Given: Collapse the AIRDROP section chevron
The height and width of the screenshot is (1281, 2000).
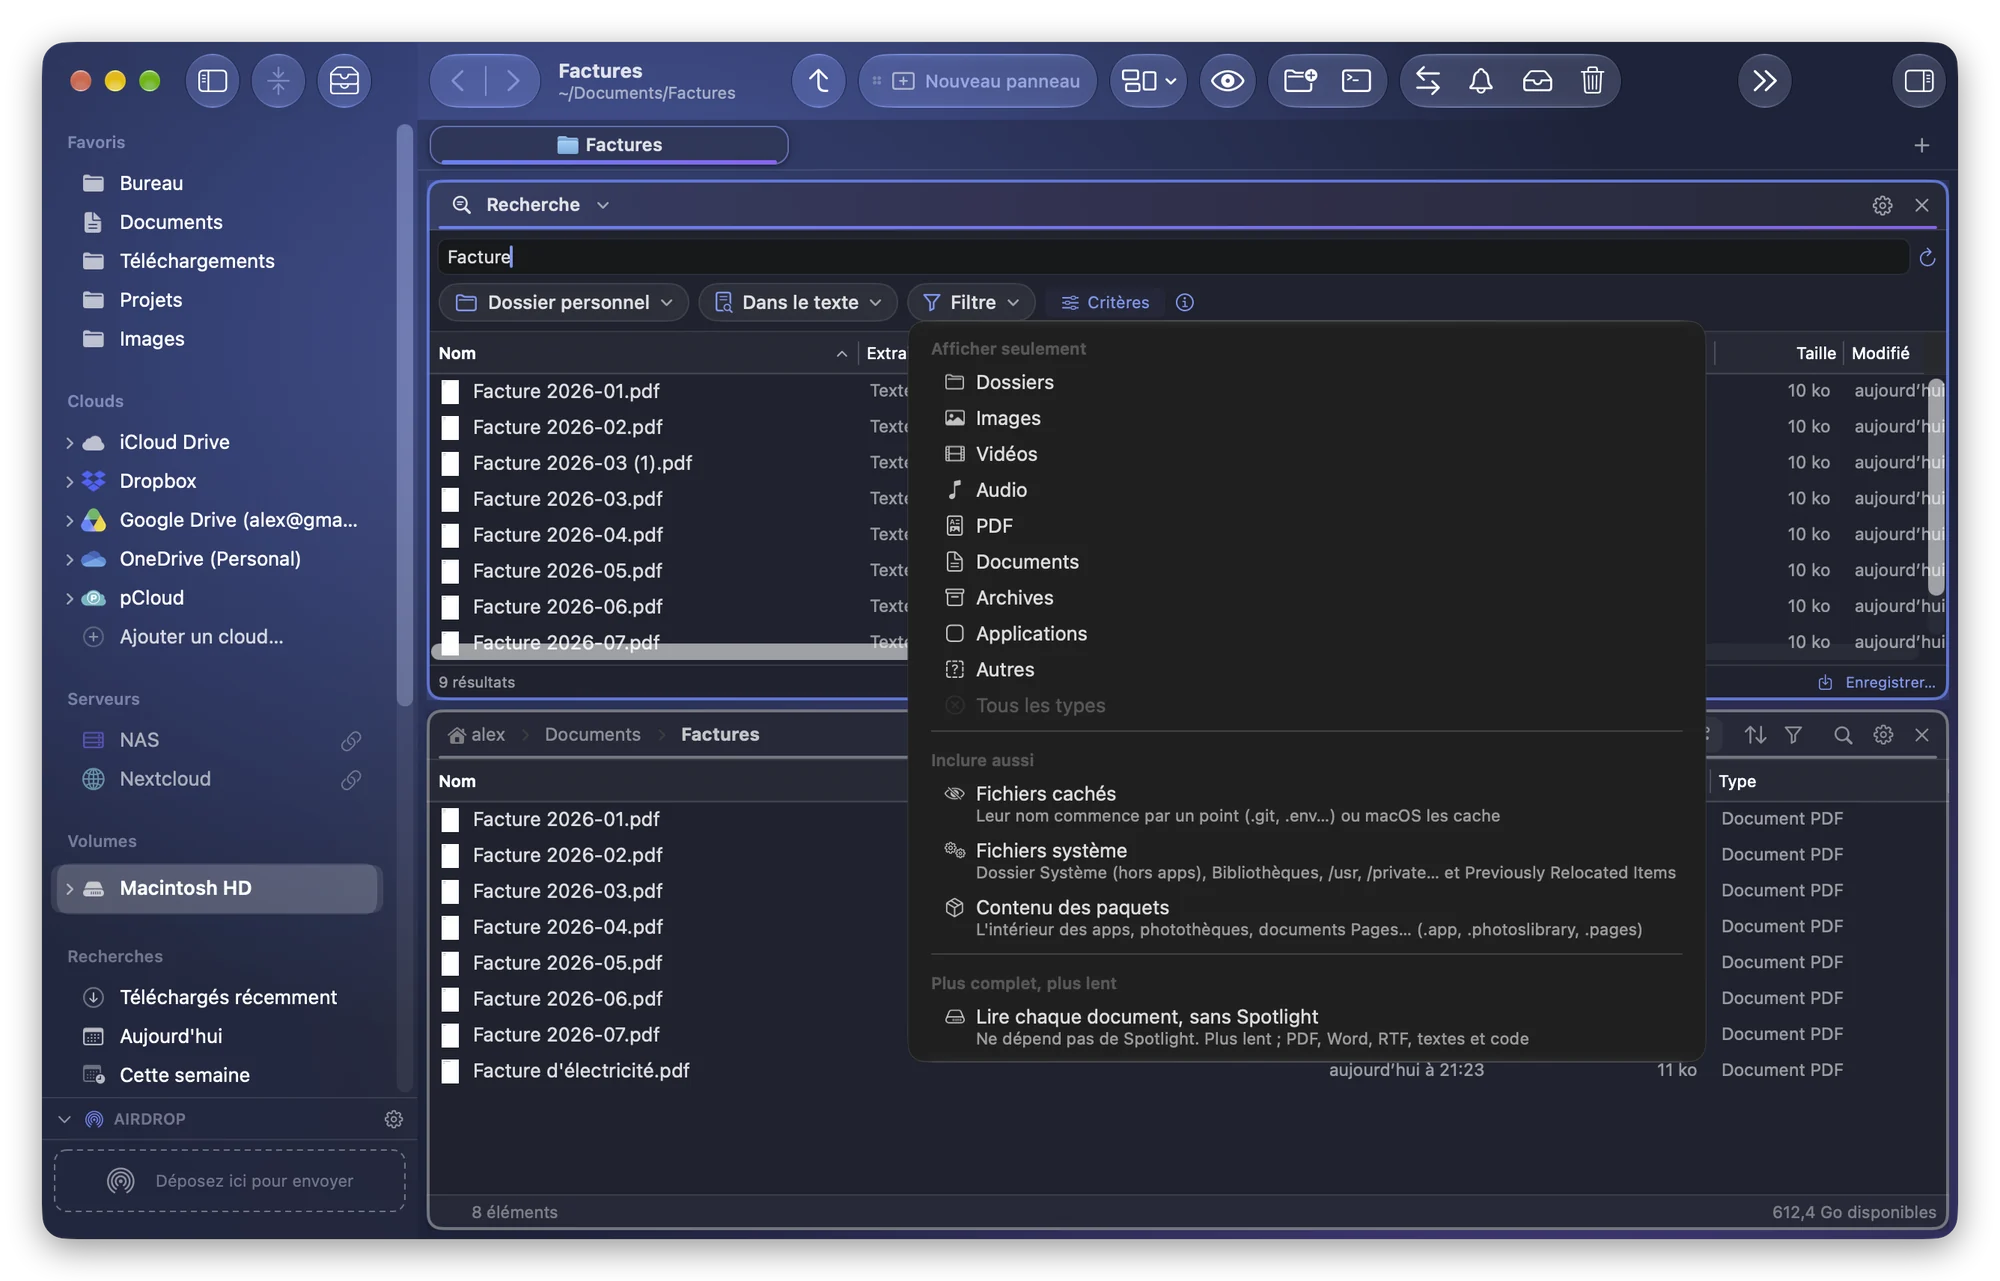Looking at the screenshot, I should pos(65,1119).
